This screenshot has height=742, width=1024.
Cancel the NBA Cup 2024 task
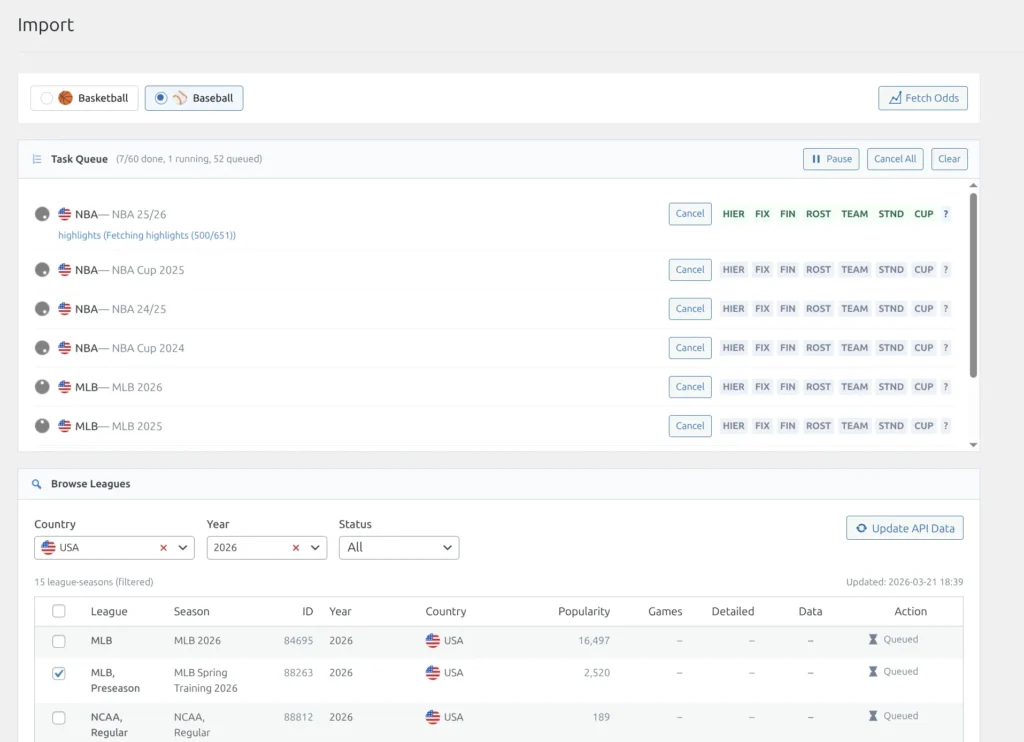pyautogui.click(x=690, y=347)
